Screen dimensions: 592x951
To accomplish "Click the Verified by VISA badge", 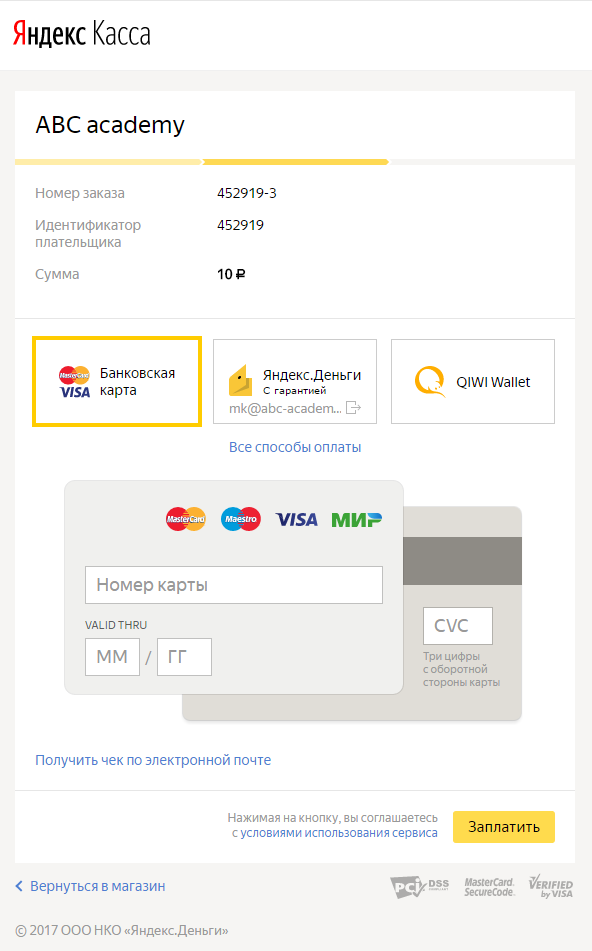I will [551, 886].
